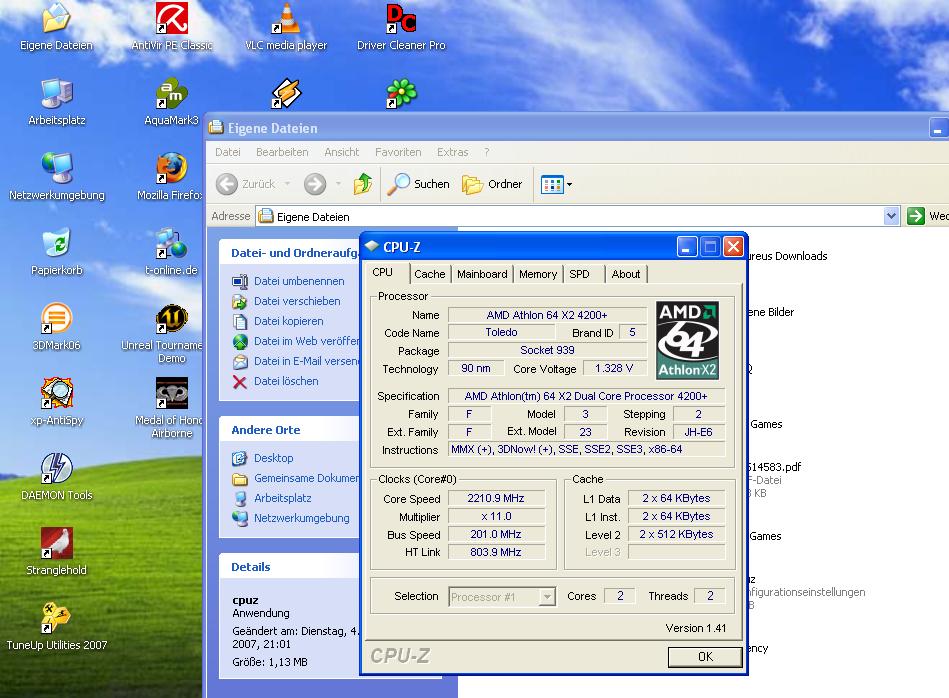Click the green go arrow beside address bar
This screenshot has height=698, width=949.
(916, 216)
